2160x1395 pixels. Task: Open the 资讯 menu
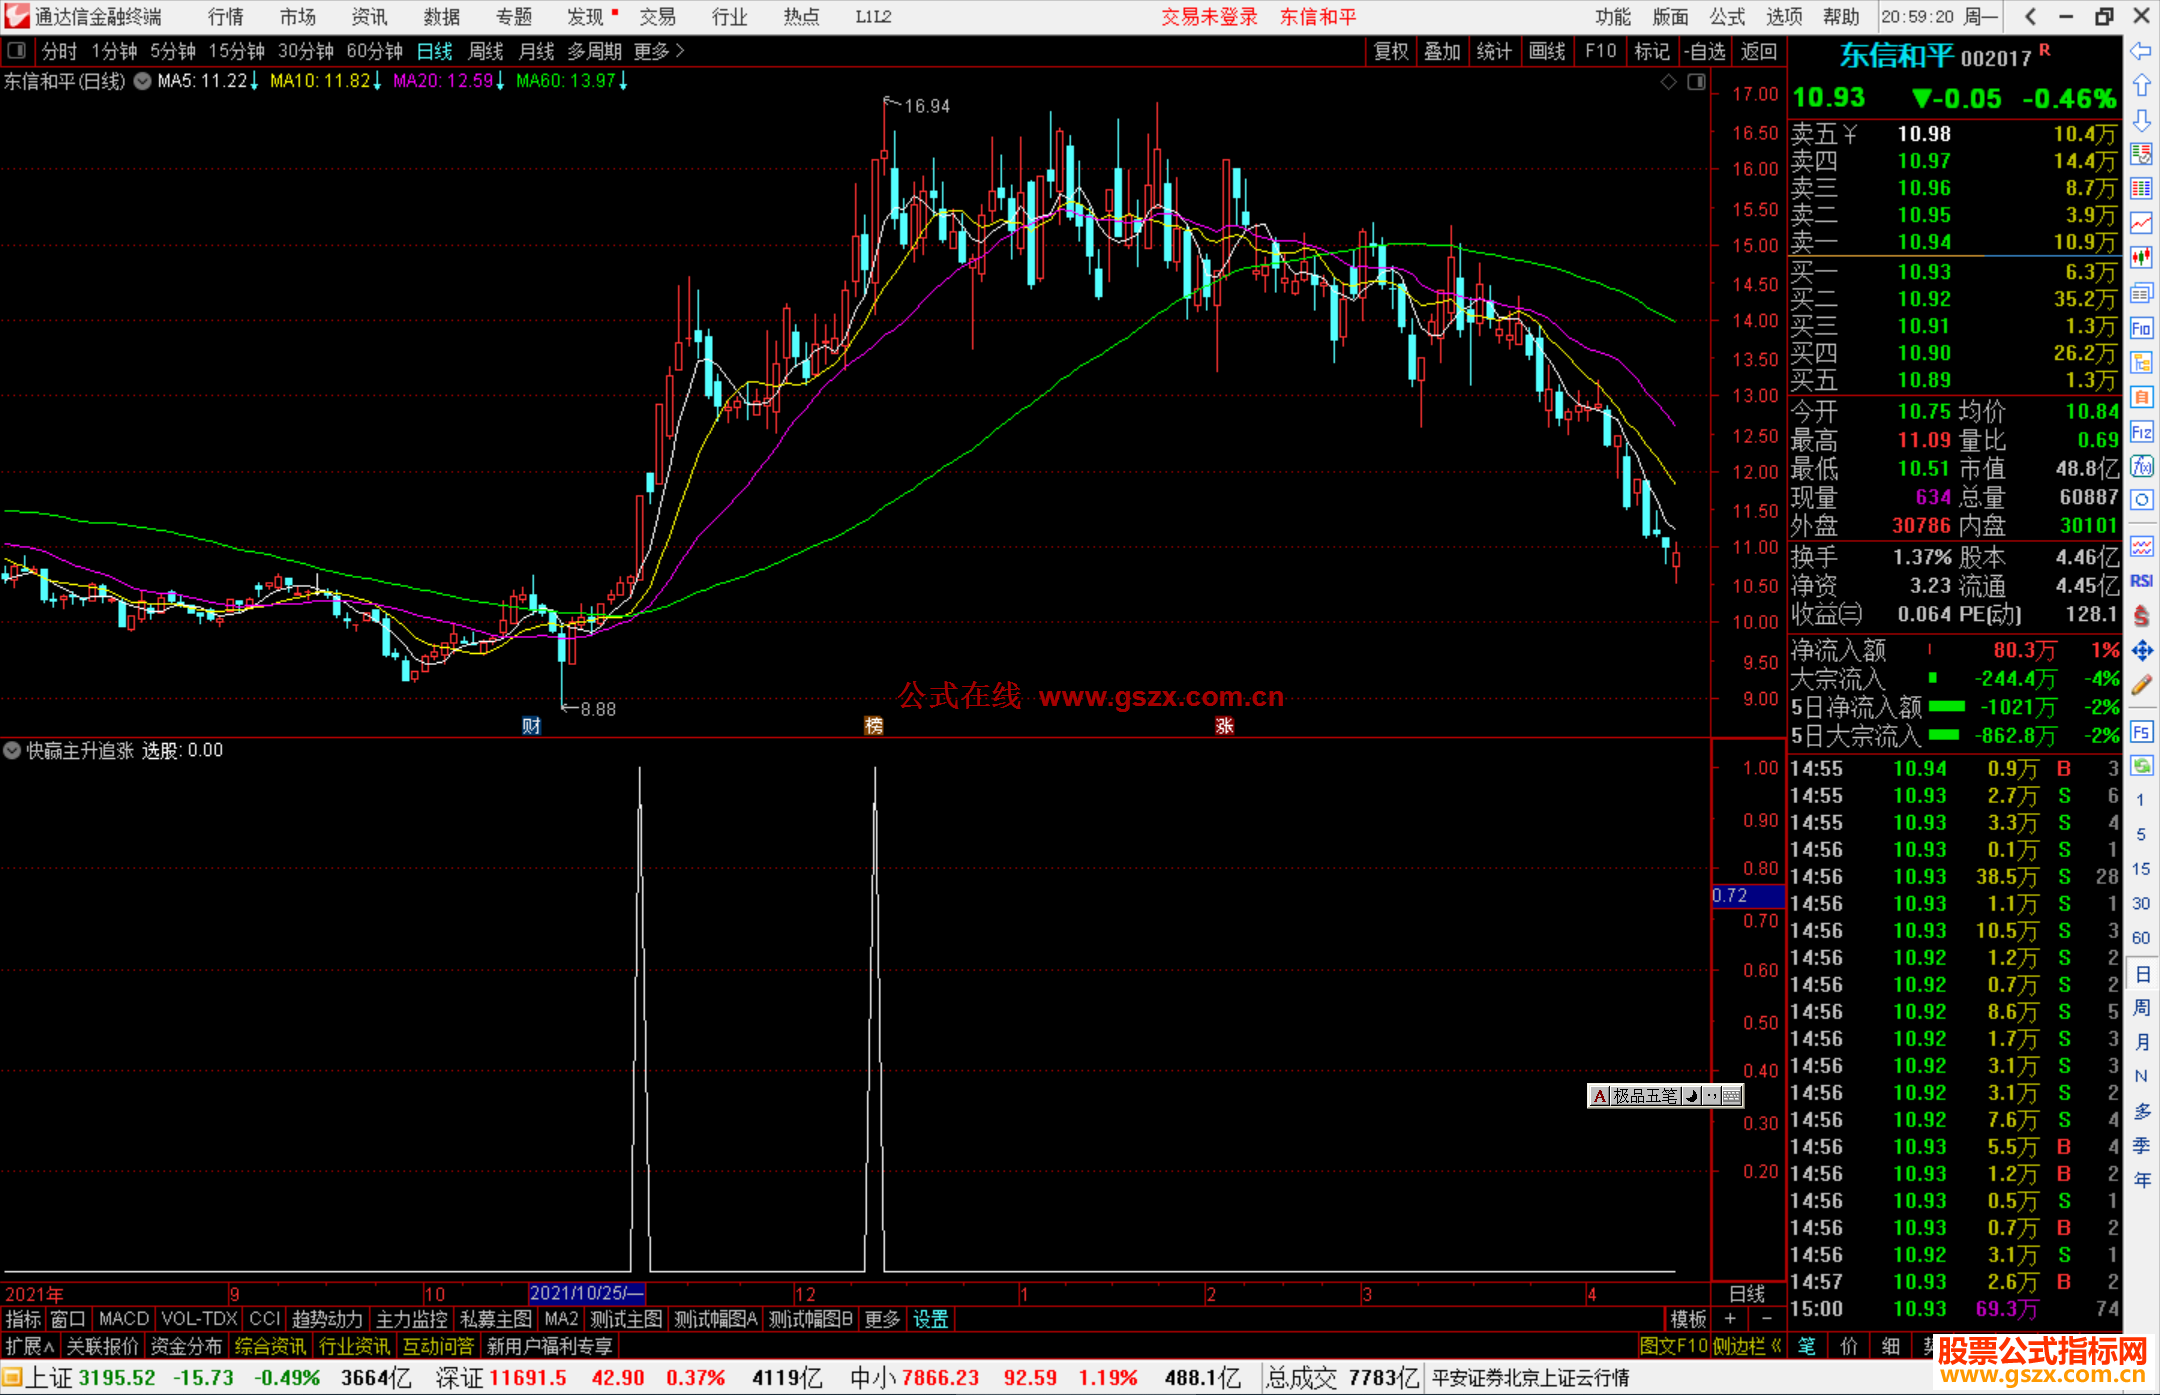[369, 17]
